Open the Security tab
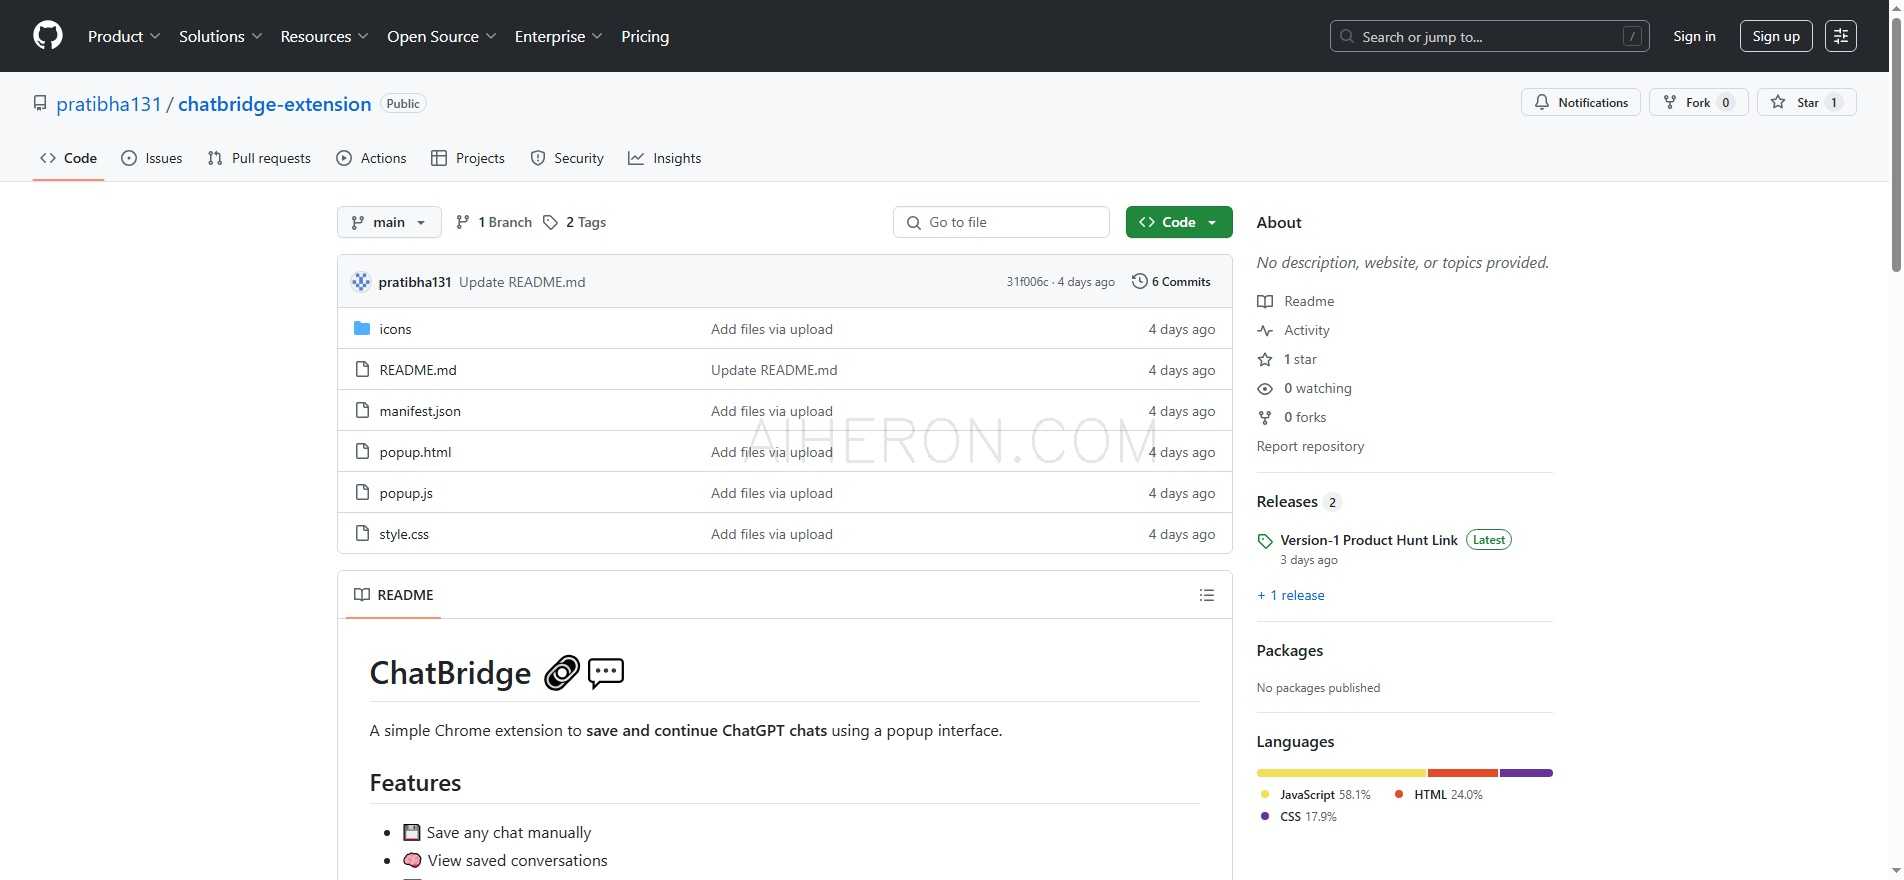Viewport: 1904px width, 880px height. pos(567,158)
